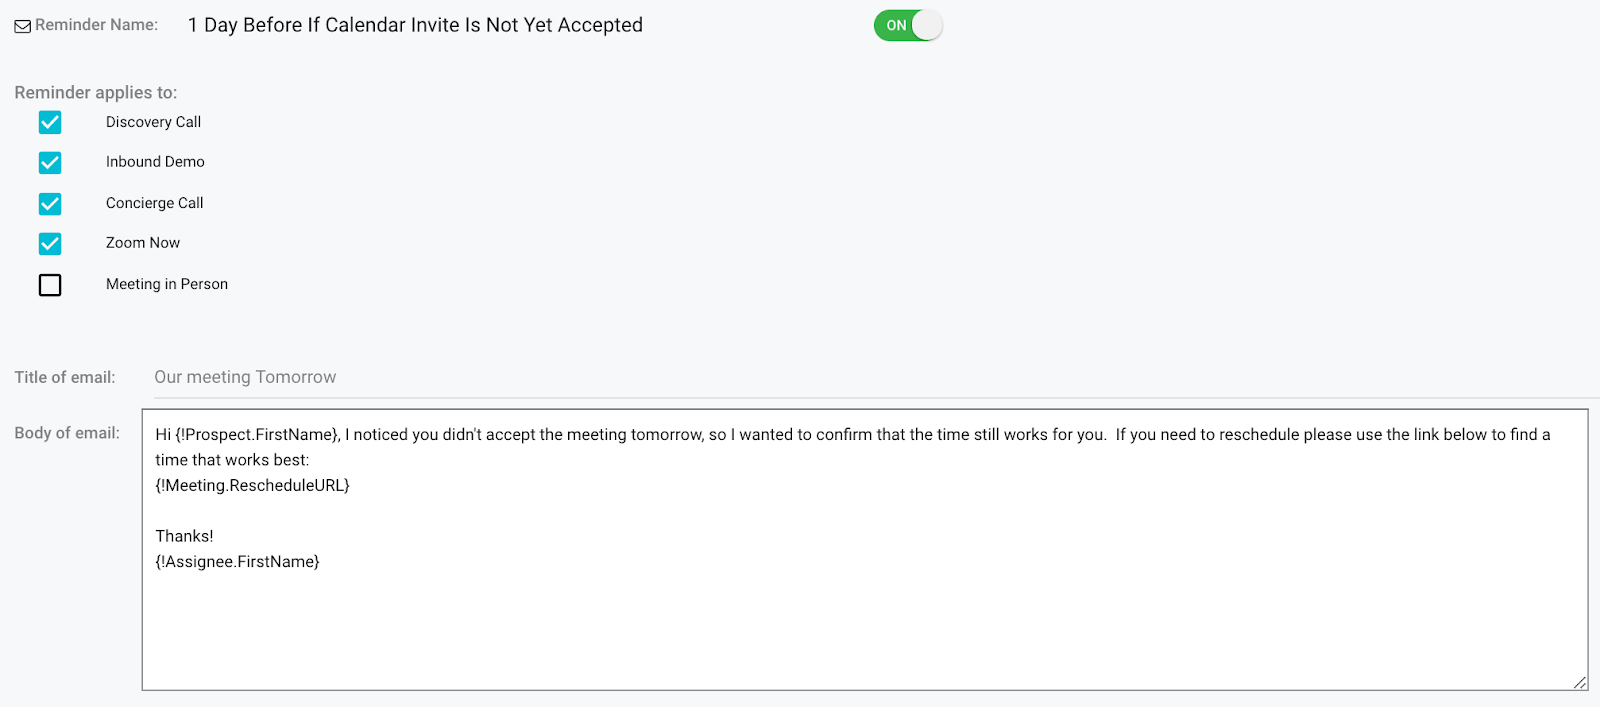
Task: Grab the text area resize handle
Action: point(1579,682)
